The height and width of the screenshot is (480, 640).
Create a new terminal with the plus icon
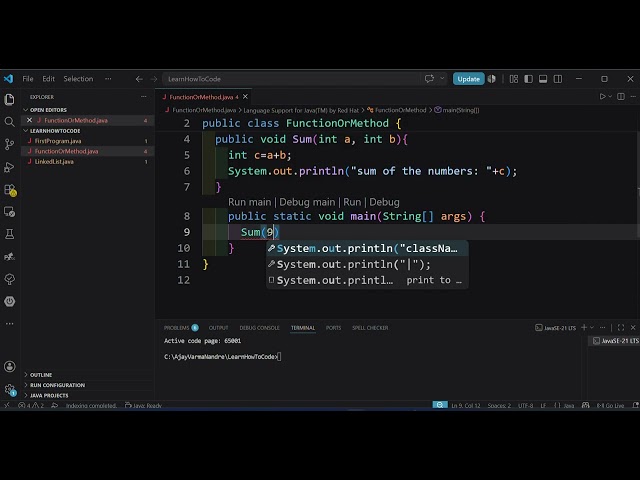click(x=584, y=327)
